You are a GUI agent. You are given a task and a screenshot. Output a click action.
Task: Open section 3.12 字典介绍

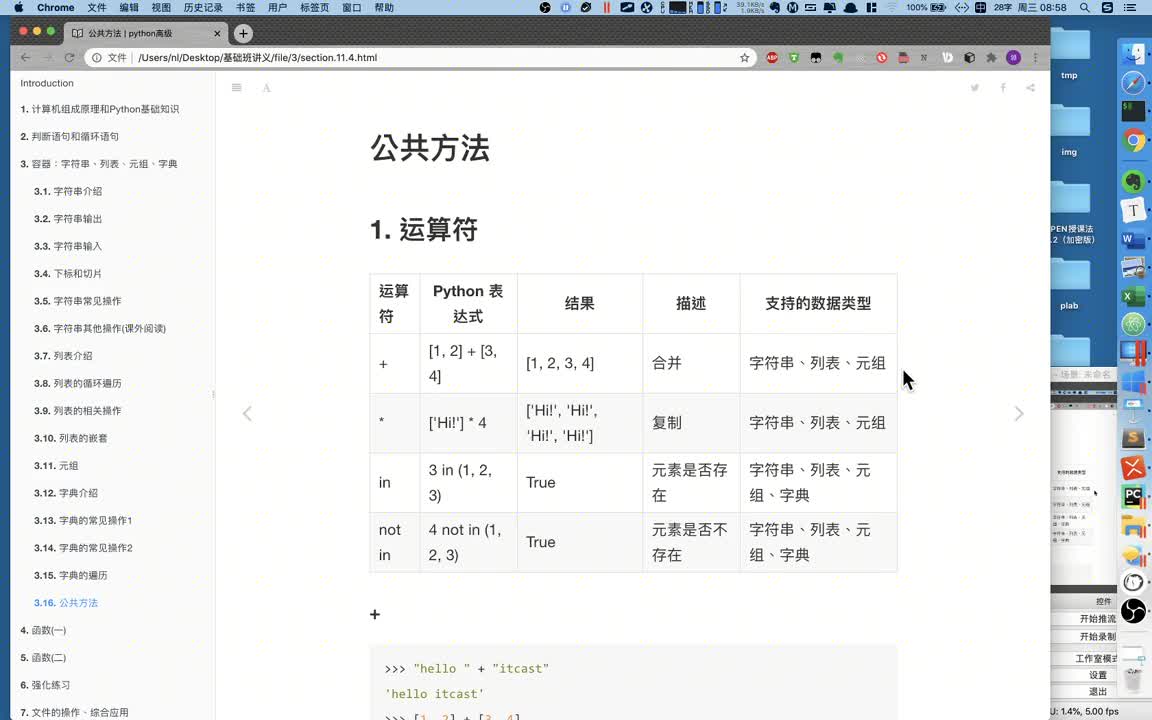click(x=65, y=493)
